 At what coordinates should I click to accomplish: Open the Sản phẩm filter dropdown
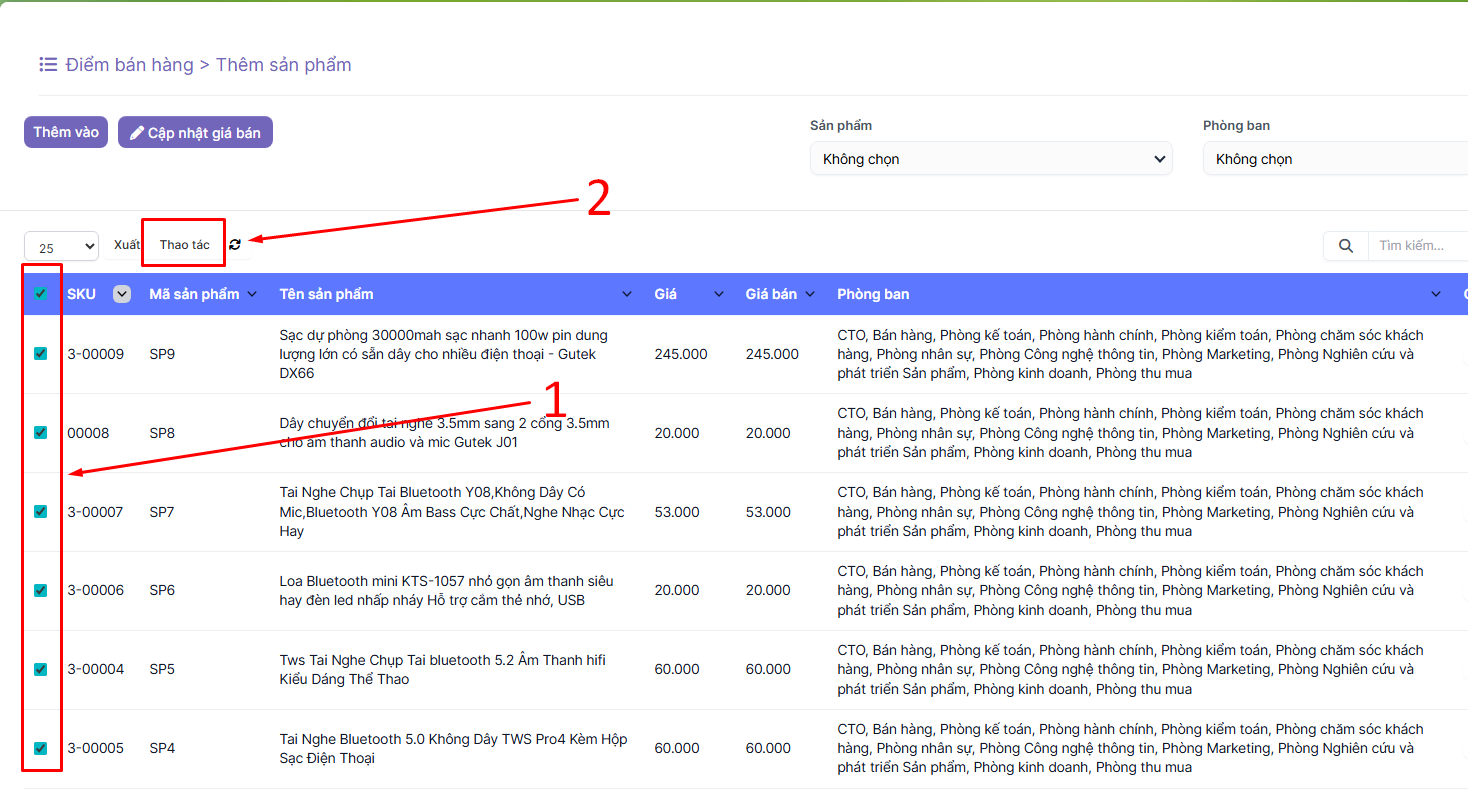pyautogui.click(x=990, y=159)
